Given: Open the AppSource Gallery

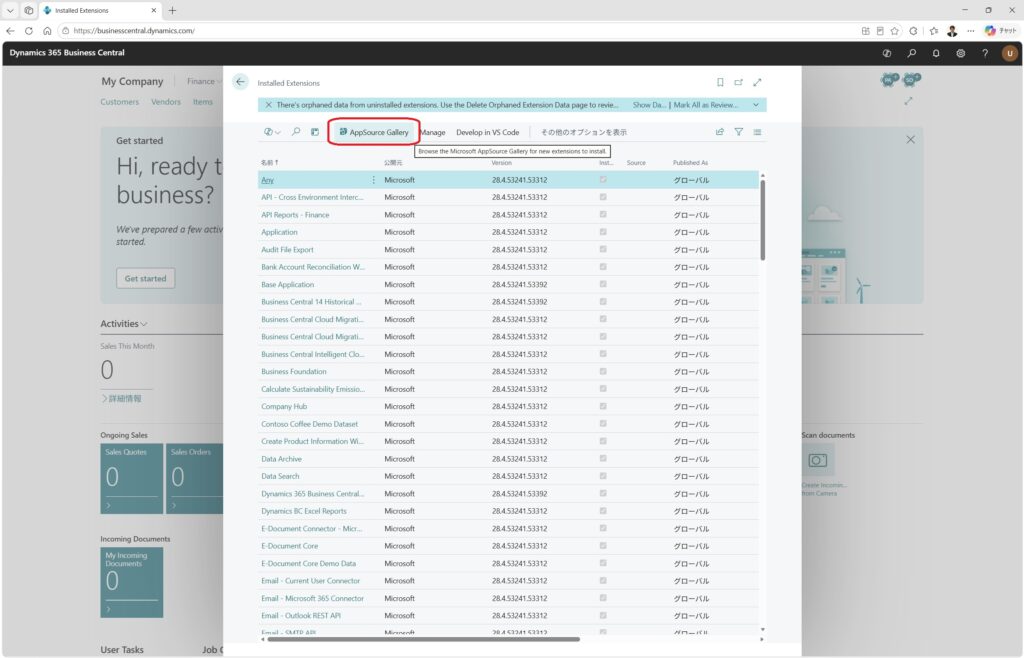Looking at the screenshot, I should pos(374,132).
